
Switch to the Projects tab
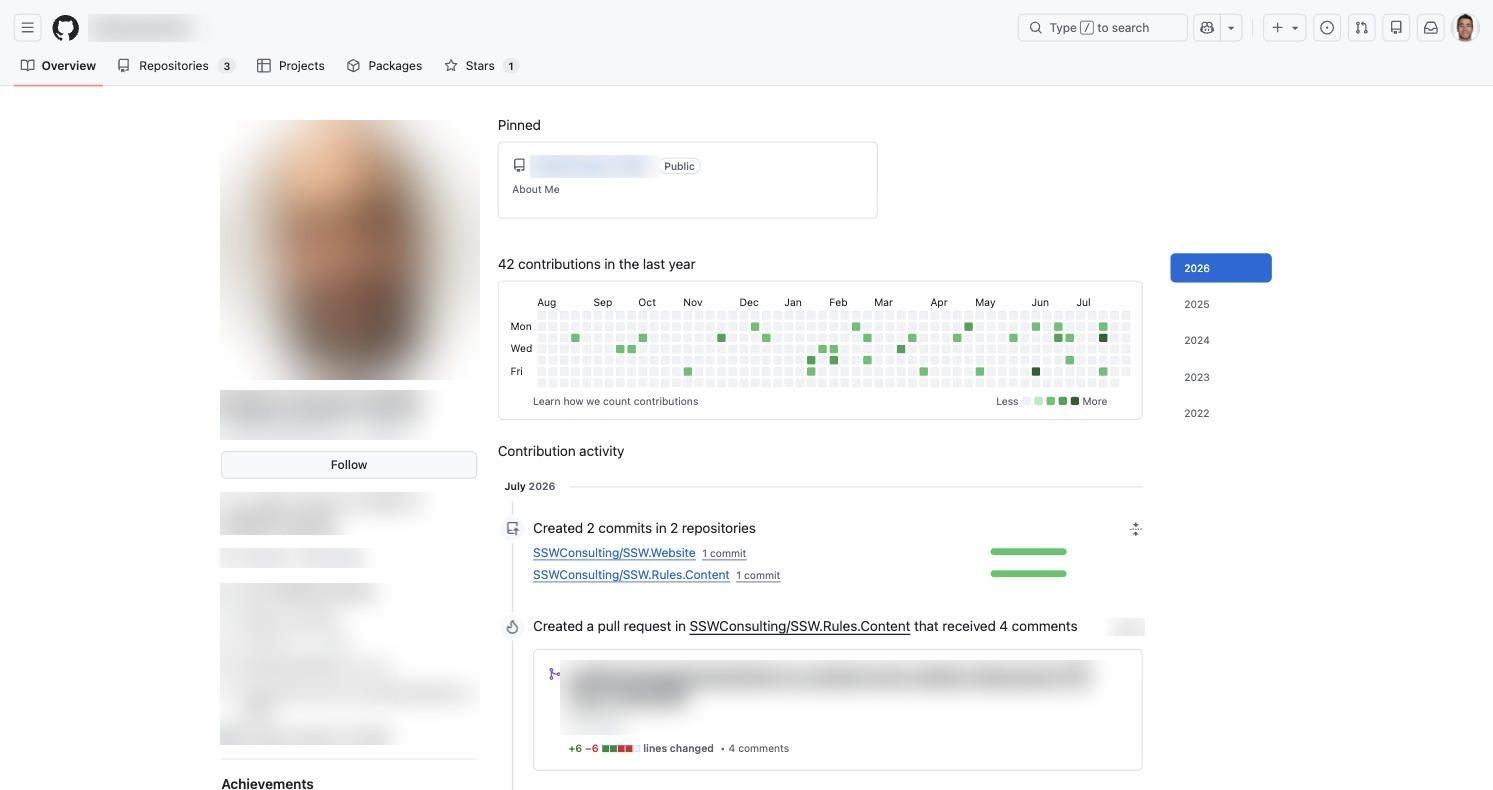291,66
